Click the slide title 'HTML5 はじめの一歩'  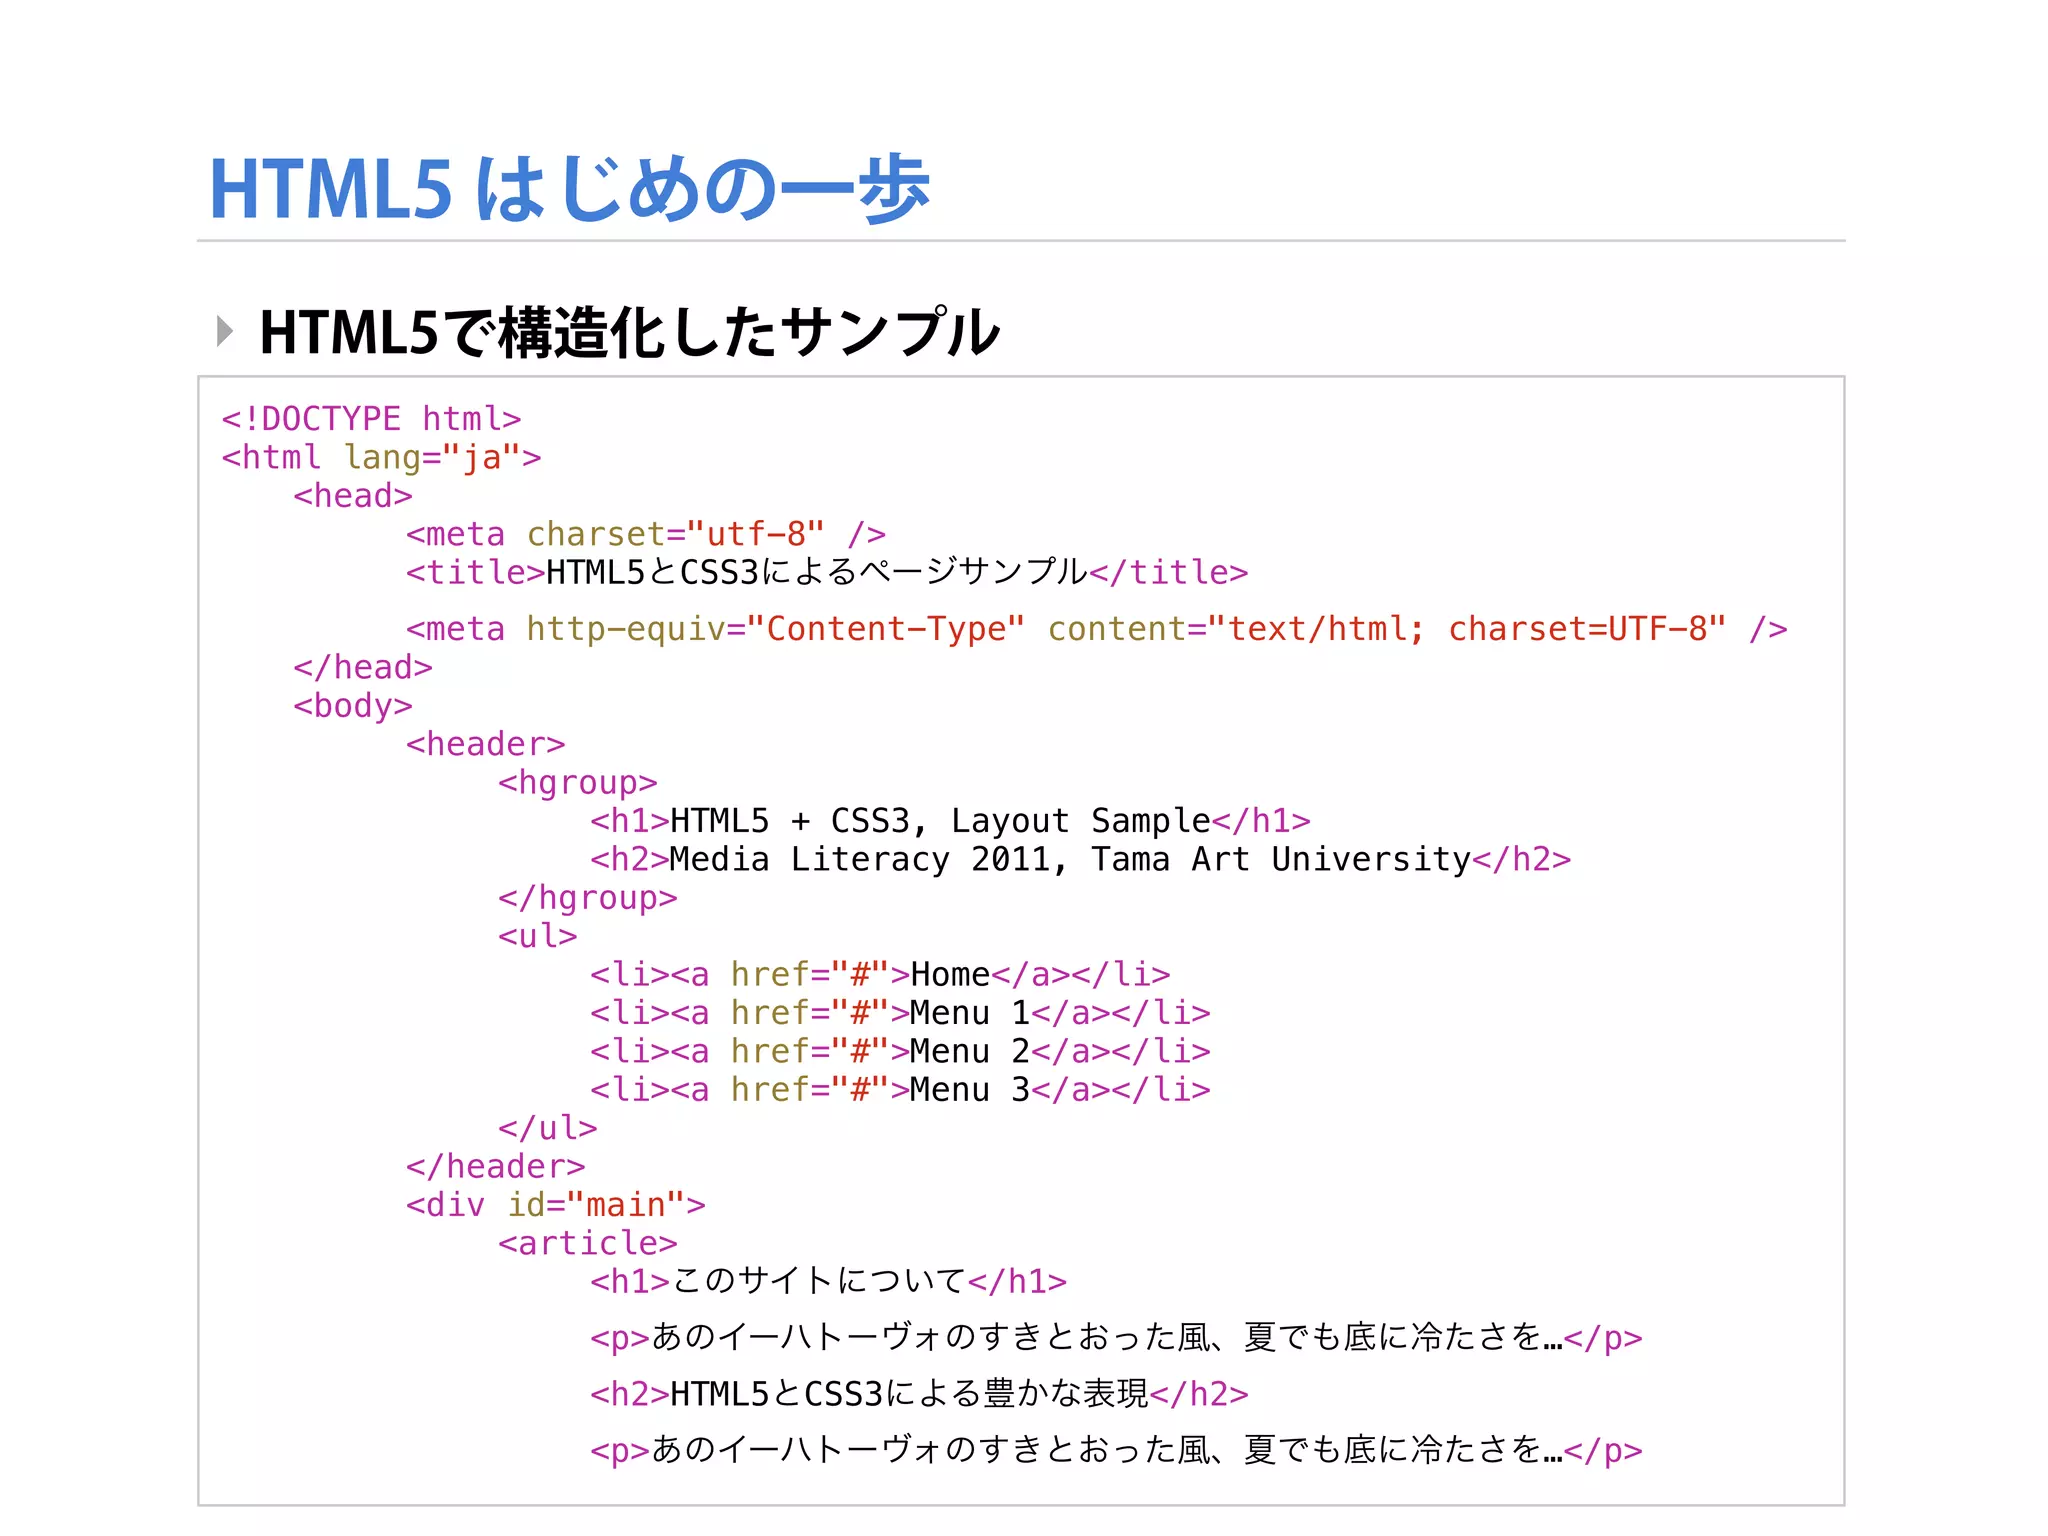click(x=570, y=188)
